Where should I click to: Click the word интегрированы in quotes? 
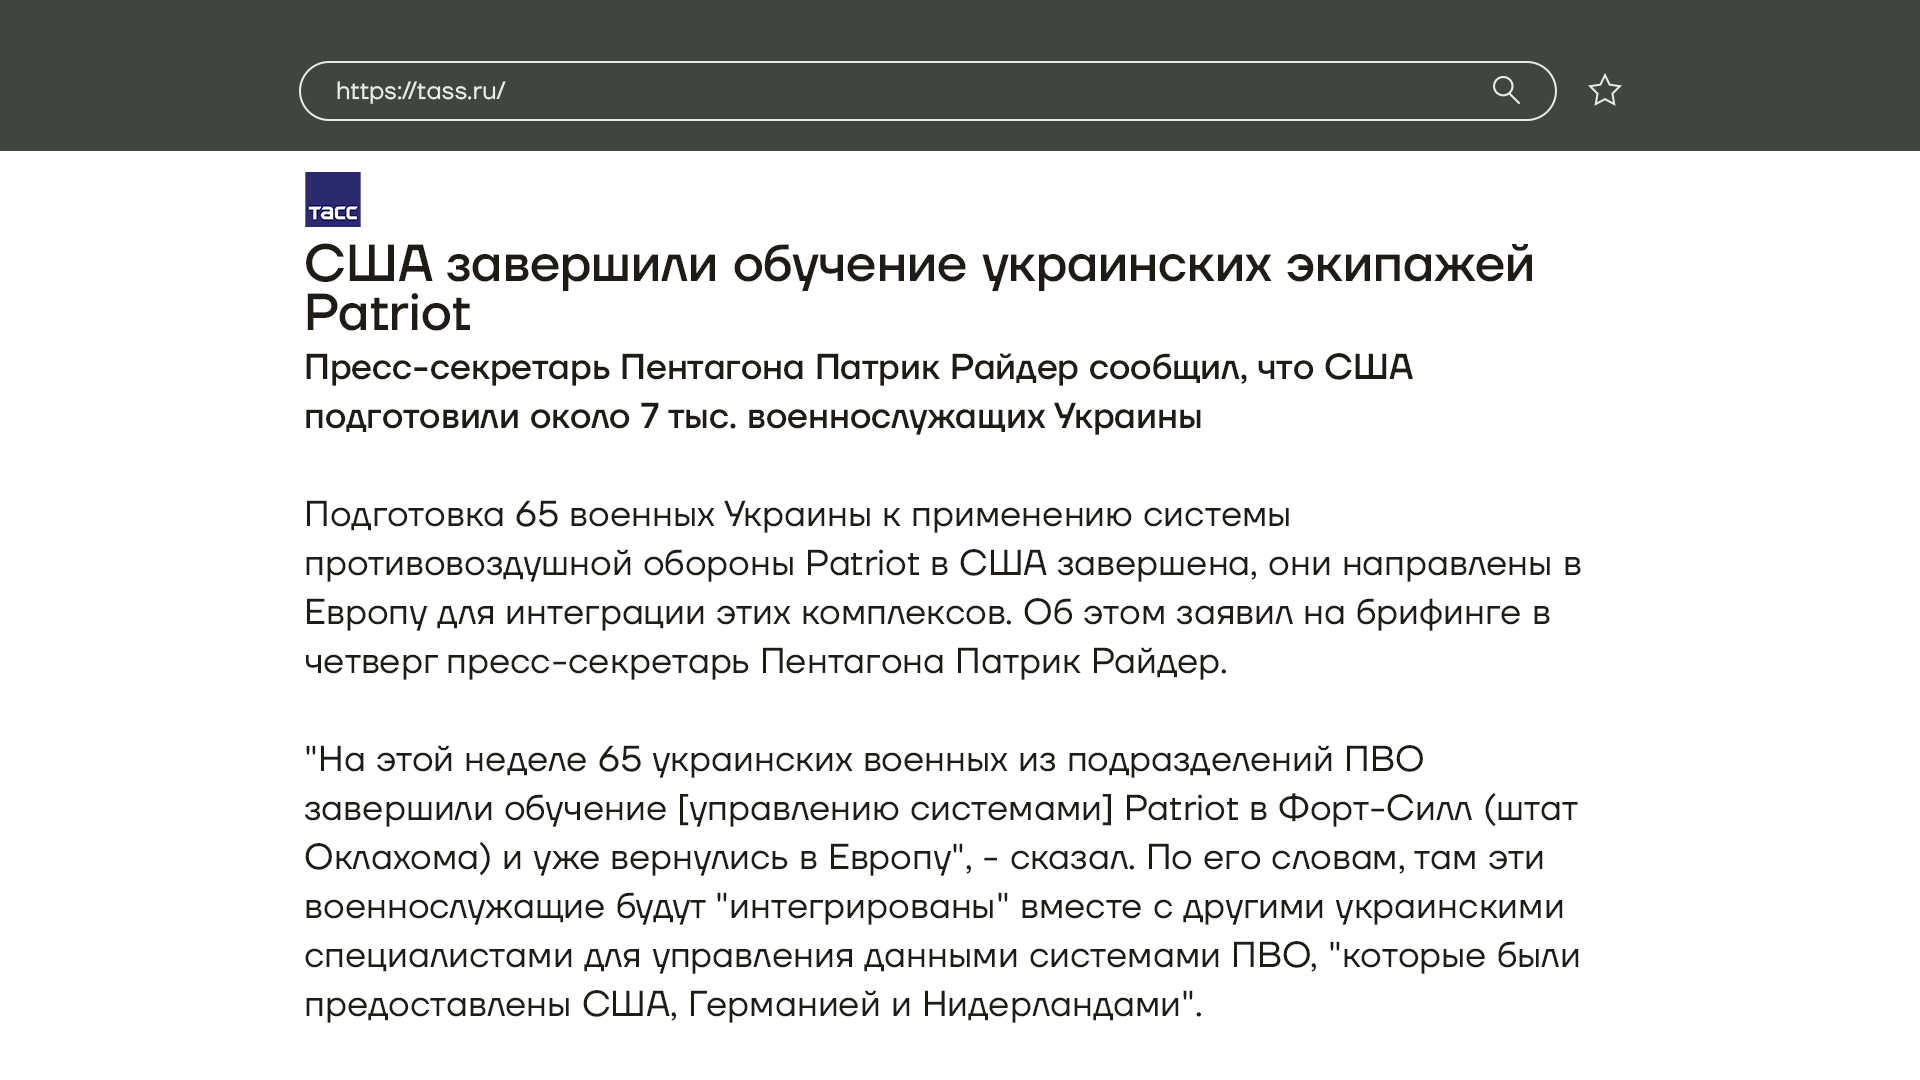pyautogui.click(x=862, y=907)
